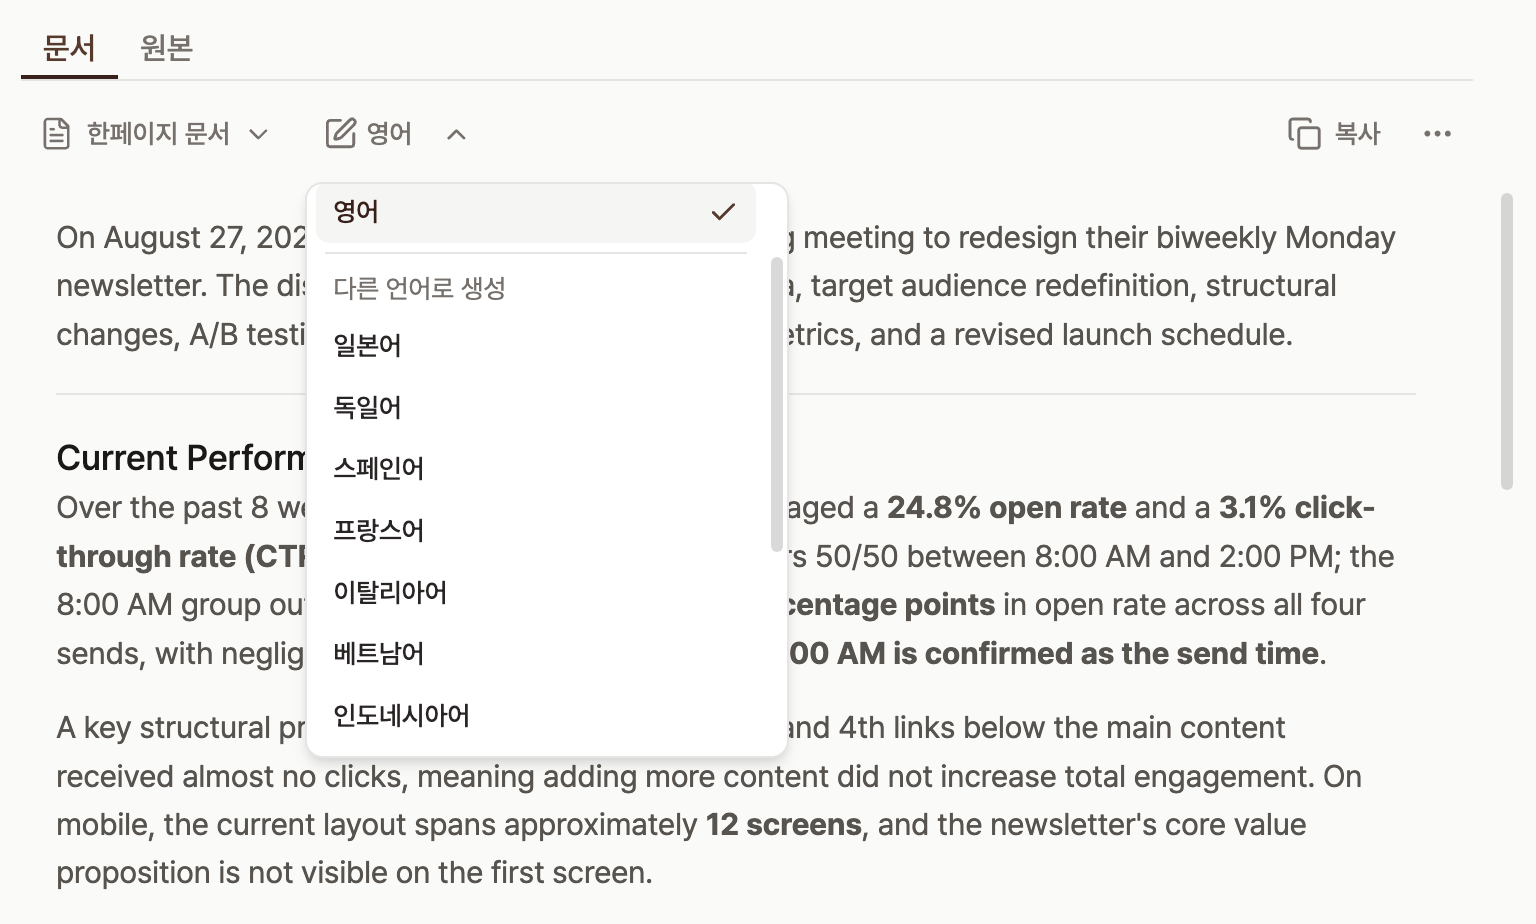
Task: Switch to the 원본 tab
Action: pos(166,48)
